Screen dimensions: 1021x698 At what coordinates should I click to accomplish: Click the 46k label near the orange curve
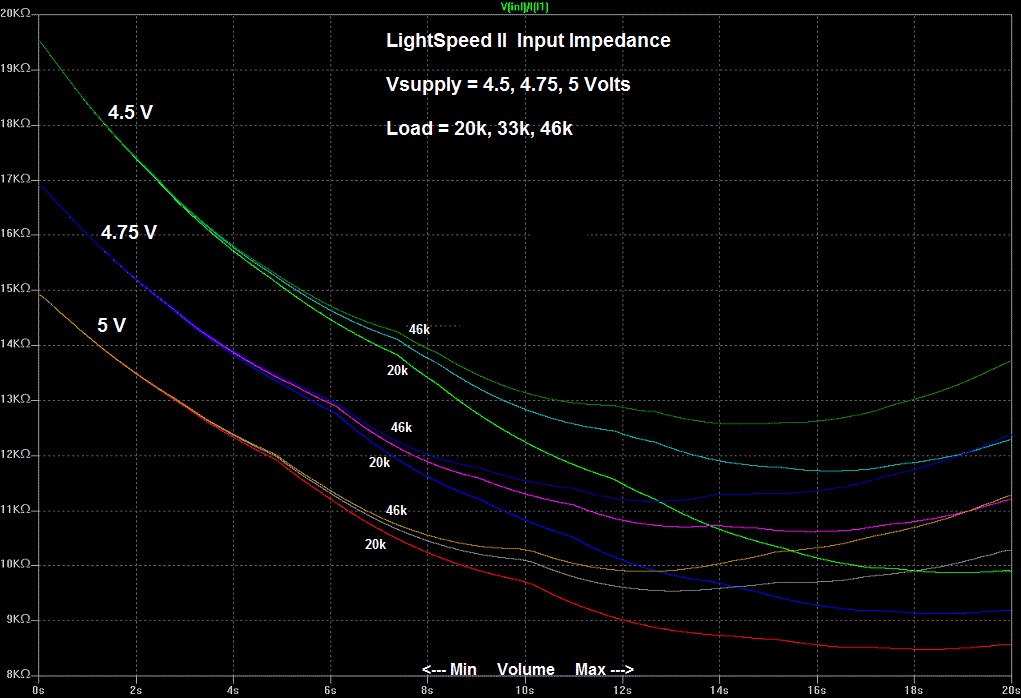coord(397,510)
